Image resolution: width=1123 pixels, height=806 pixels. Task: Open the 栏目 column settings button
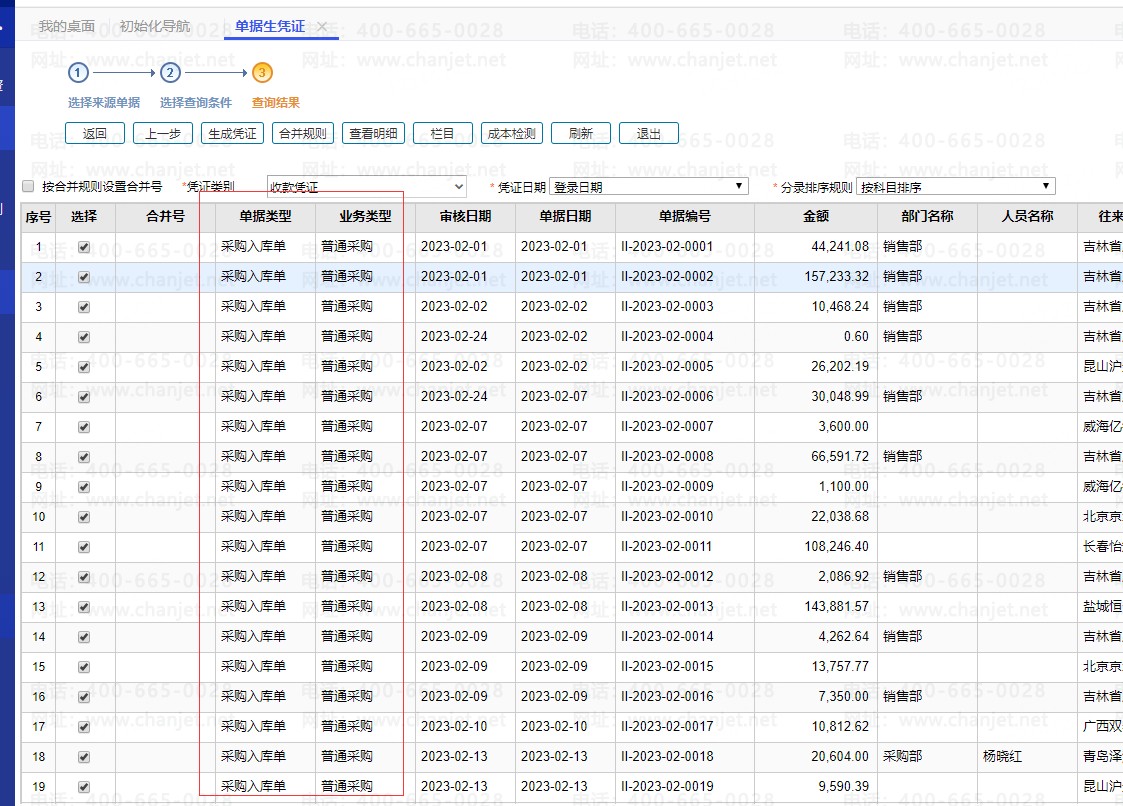point(443,134)
